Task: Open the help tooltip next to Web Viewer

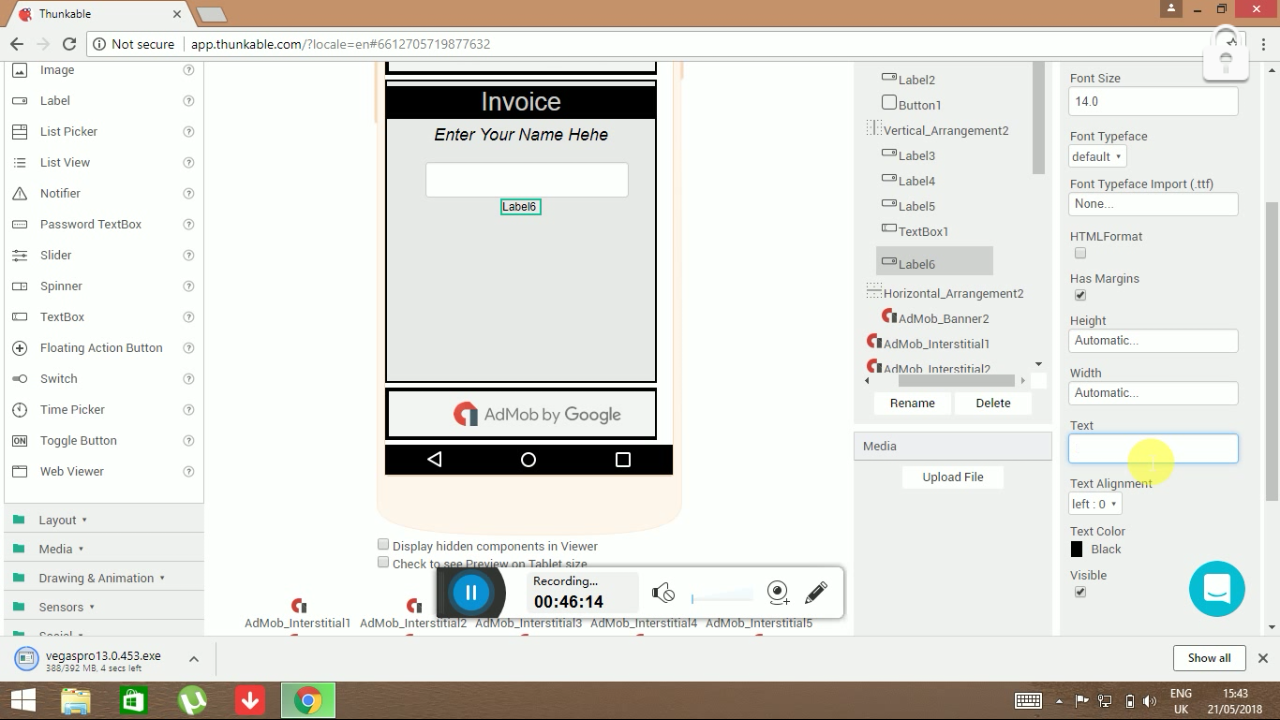Action: pyautogui.click(x=189, y=471)
